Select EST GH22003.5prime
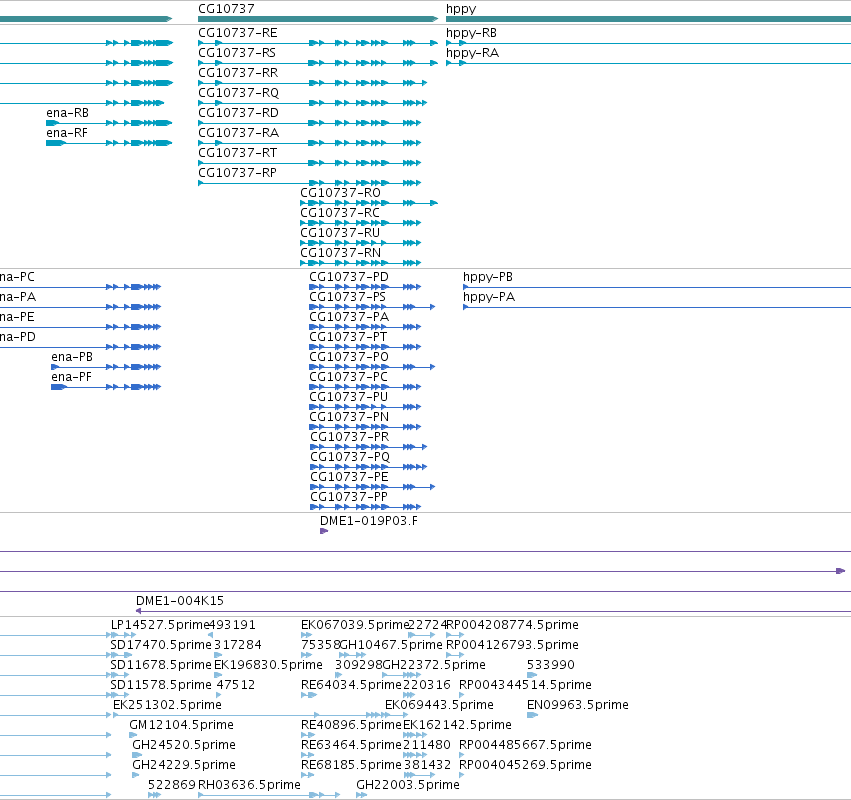851x800 pixels. click(408, 785)
